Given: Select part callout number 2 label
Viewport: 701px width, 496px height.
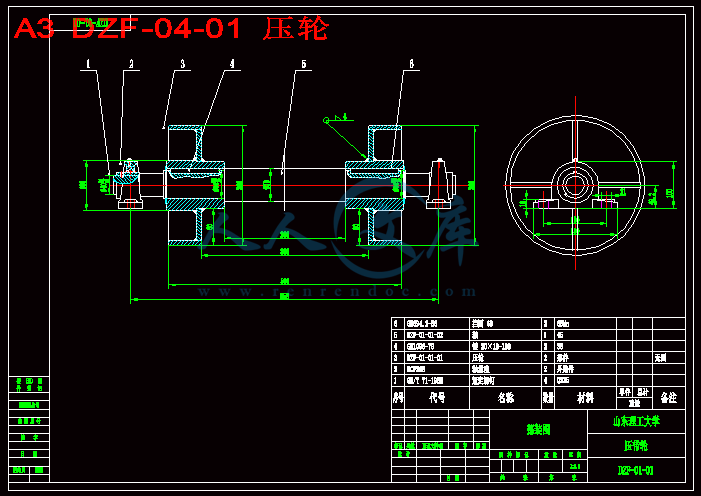Looking at the screenshot, I should click(131, 64).
